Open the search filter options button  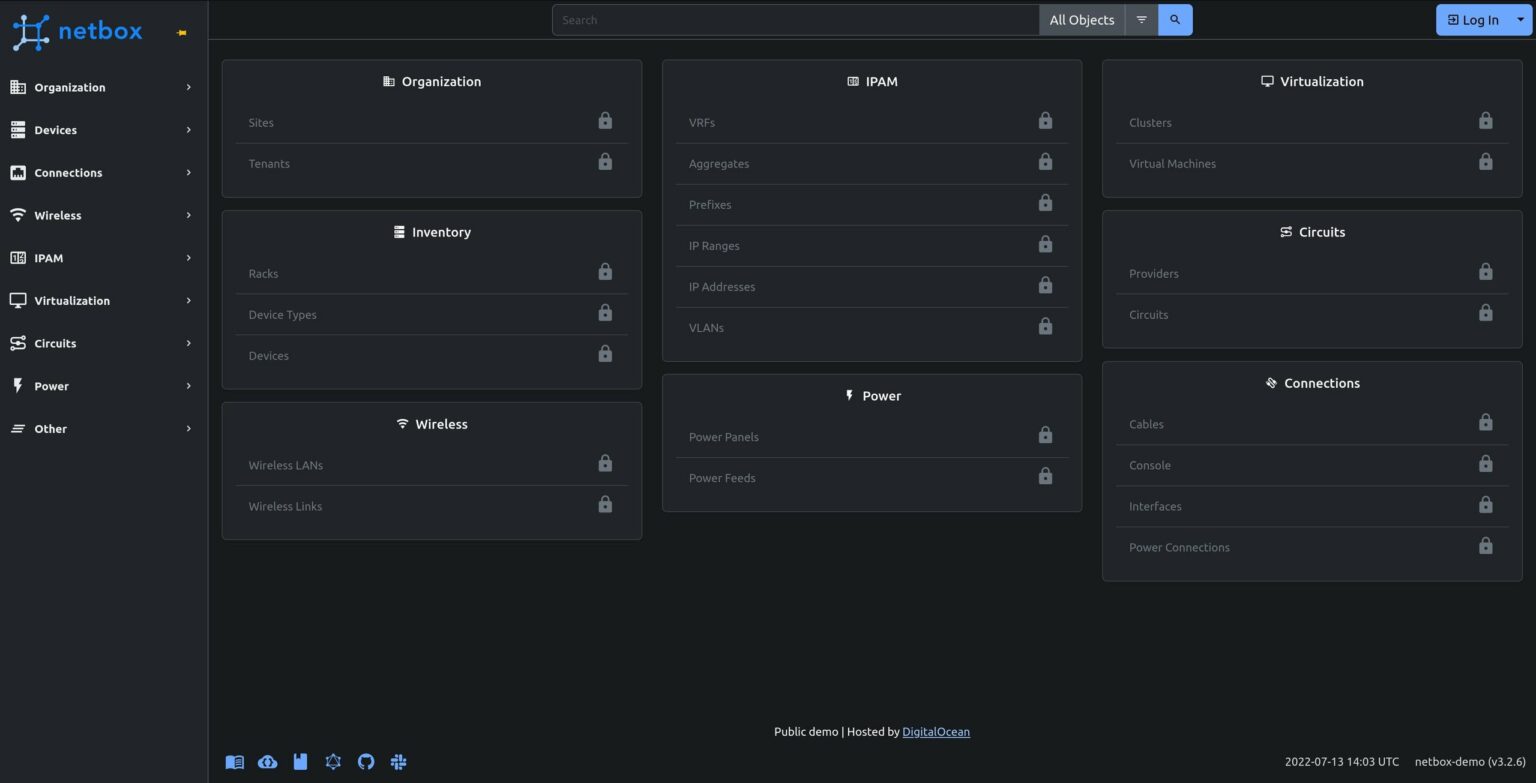point(1141,20)
